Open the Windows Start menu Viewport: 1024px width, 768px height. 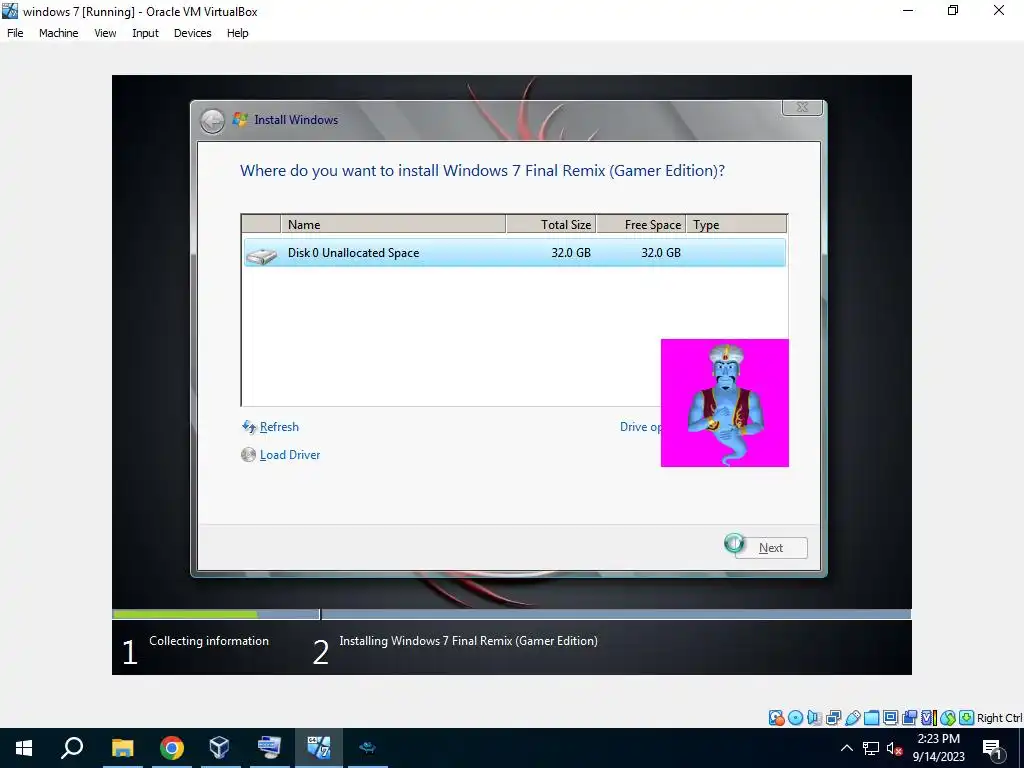[x=24, y=748]
